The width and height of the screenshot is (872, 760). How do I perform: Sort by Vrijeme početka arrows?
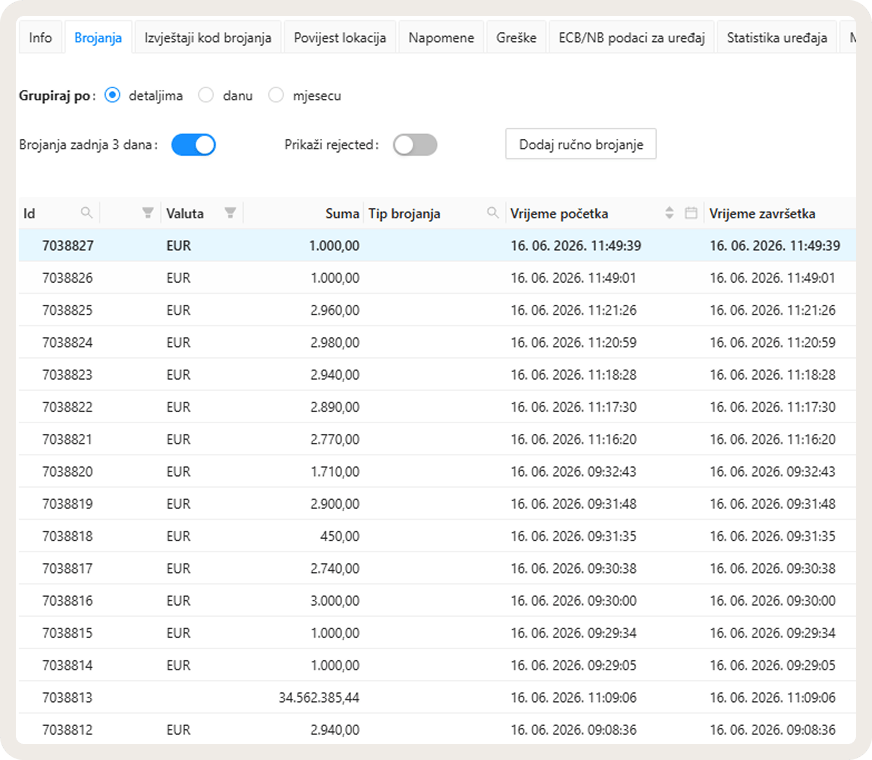tap(669, 213)
